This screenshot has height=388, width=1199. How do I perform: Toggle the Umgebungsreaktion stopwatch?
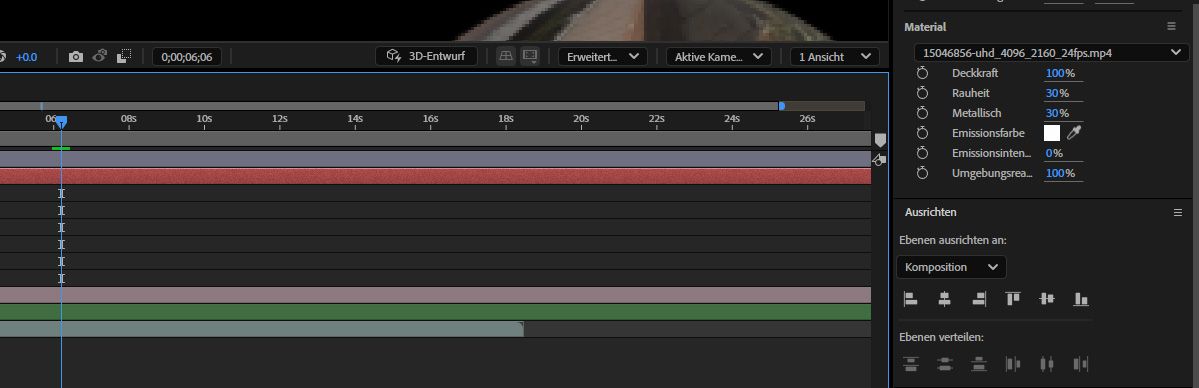(x=922, y=173)
